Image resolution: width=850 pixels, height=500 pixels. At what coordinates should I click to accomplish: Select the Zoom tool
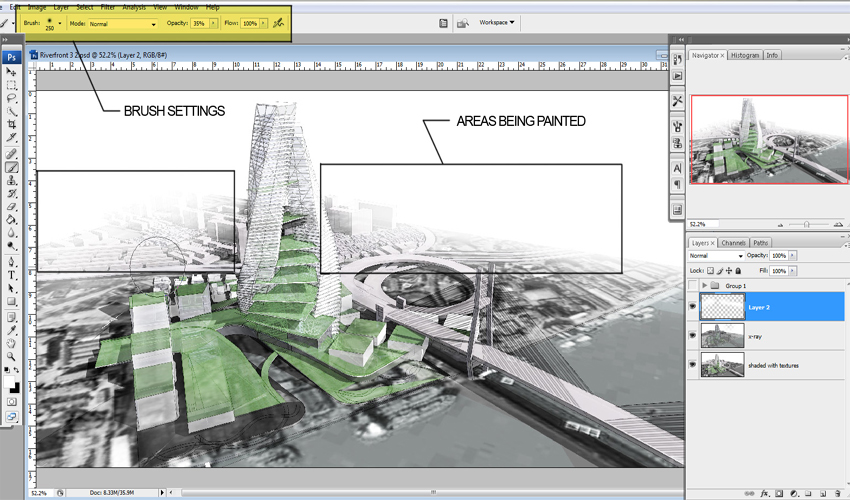11,356
